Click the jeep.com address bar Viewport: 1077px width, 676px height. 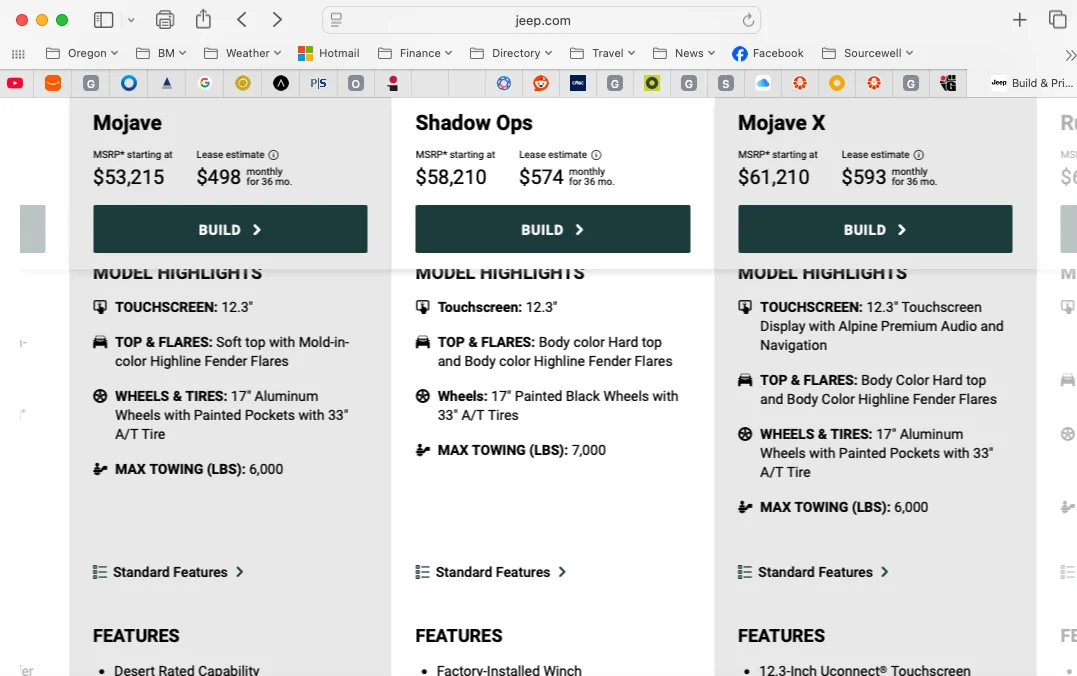coord(541,20)
